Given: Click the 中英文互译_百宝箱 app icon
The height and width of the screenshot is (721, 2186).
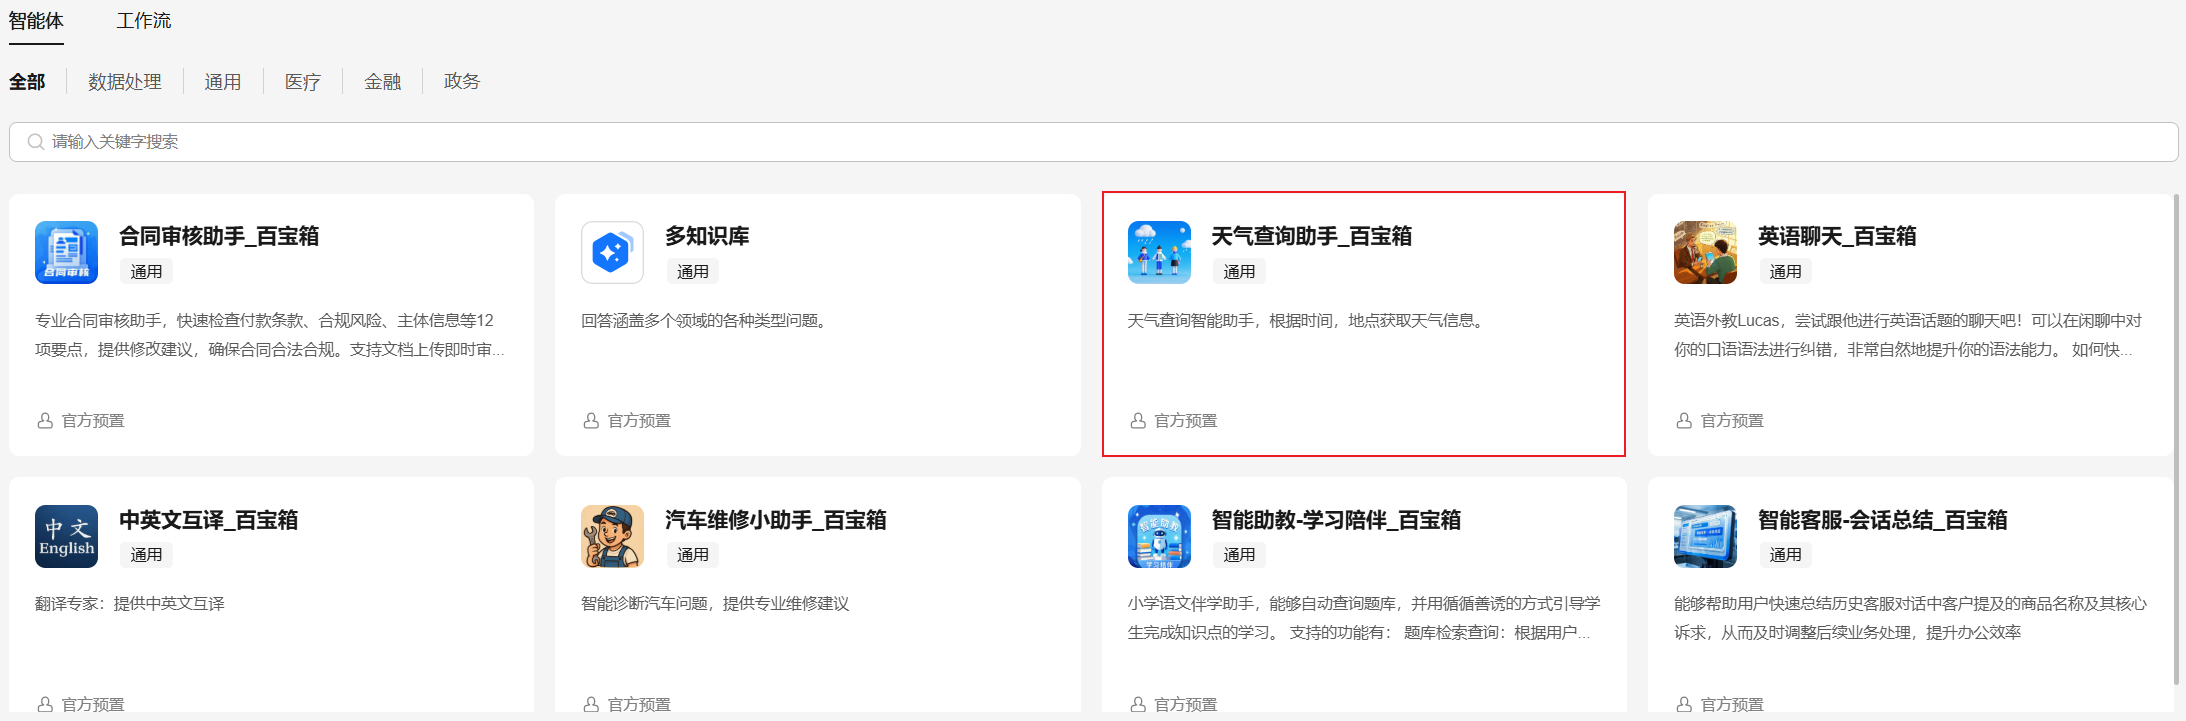Looking at the screenshot, I should tap(66, 536).
